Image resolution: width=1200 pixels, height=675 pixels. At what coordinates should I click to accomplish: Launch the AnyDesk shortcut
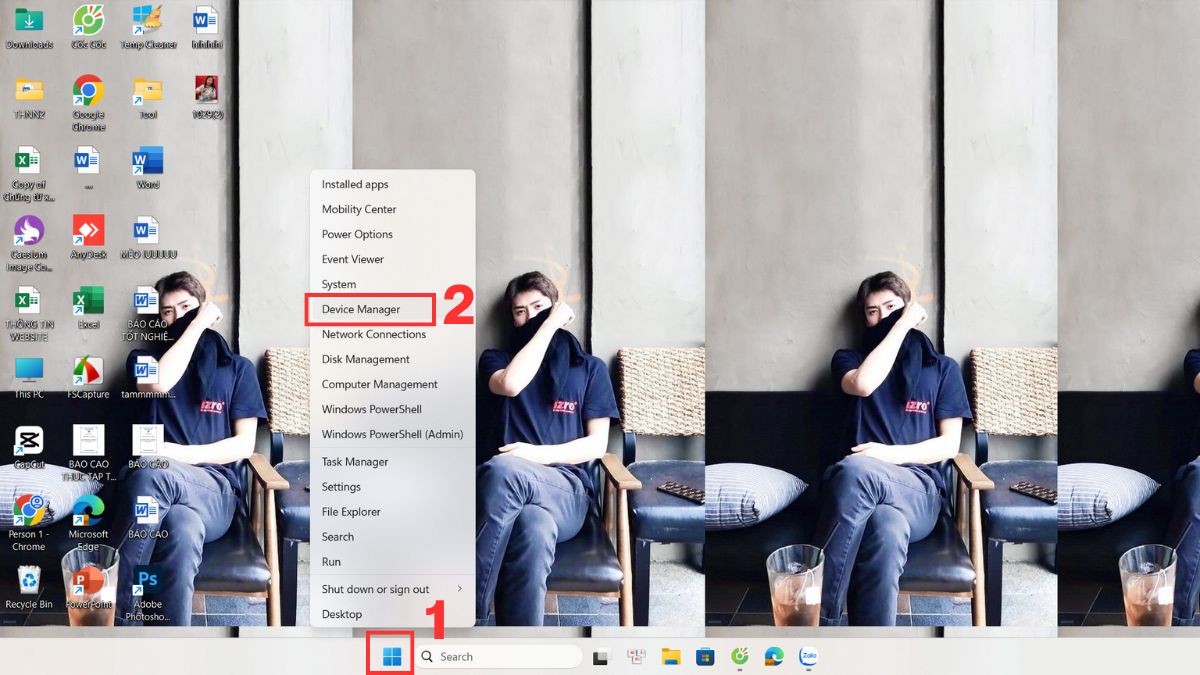click(88, 238)
